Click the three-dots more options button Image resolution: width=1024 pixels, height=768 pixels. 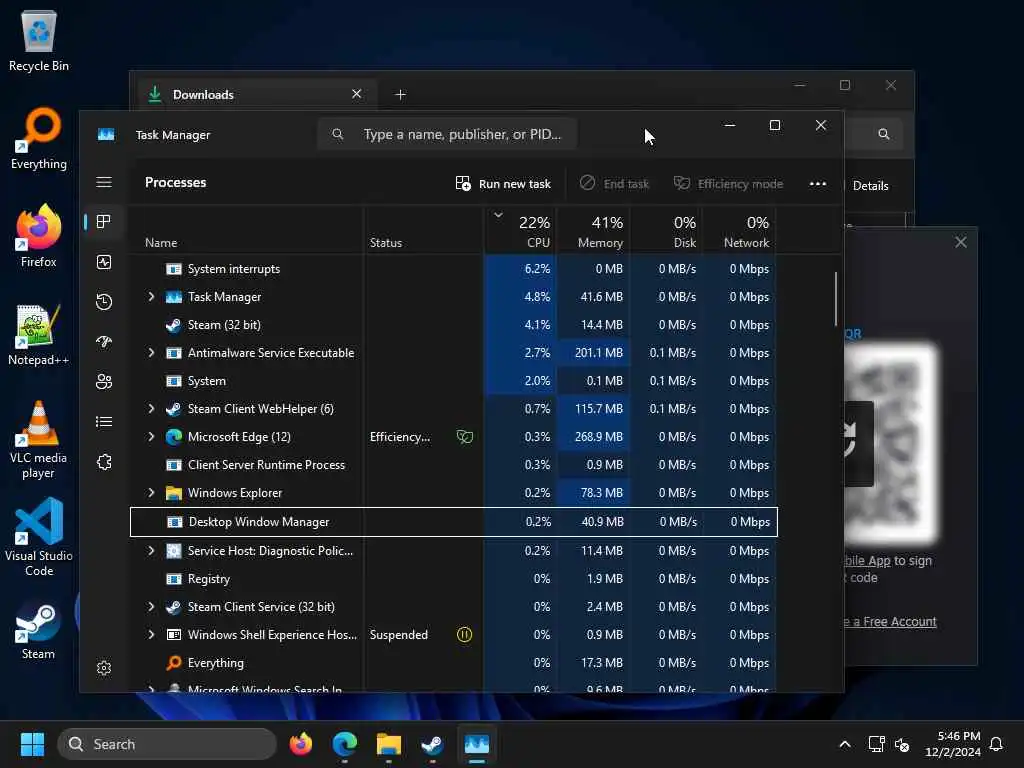(818, 184)
